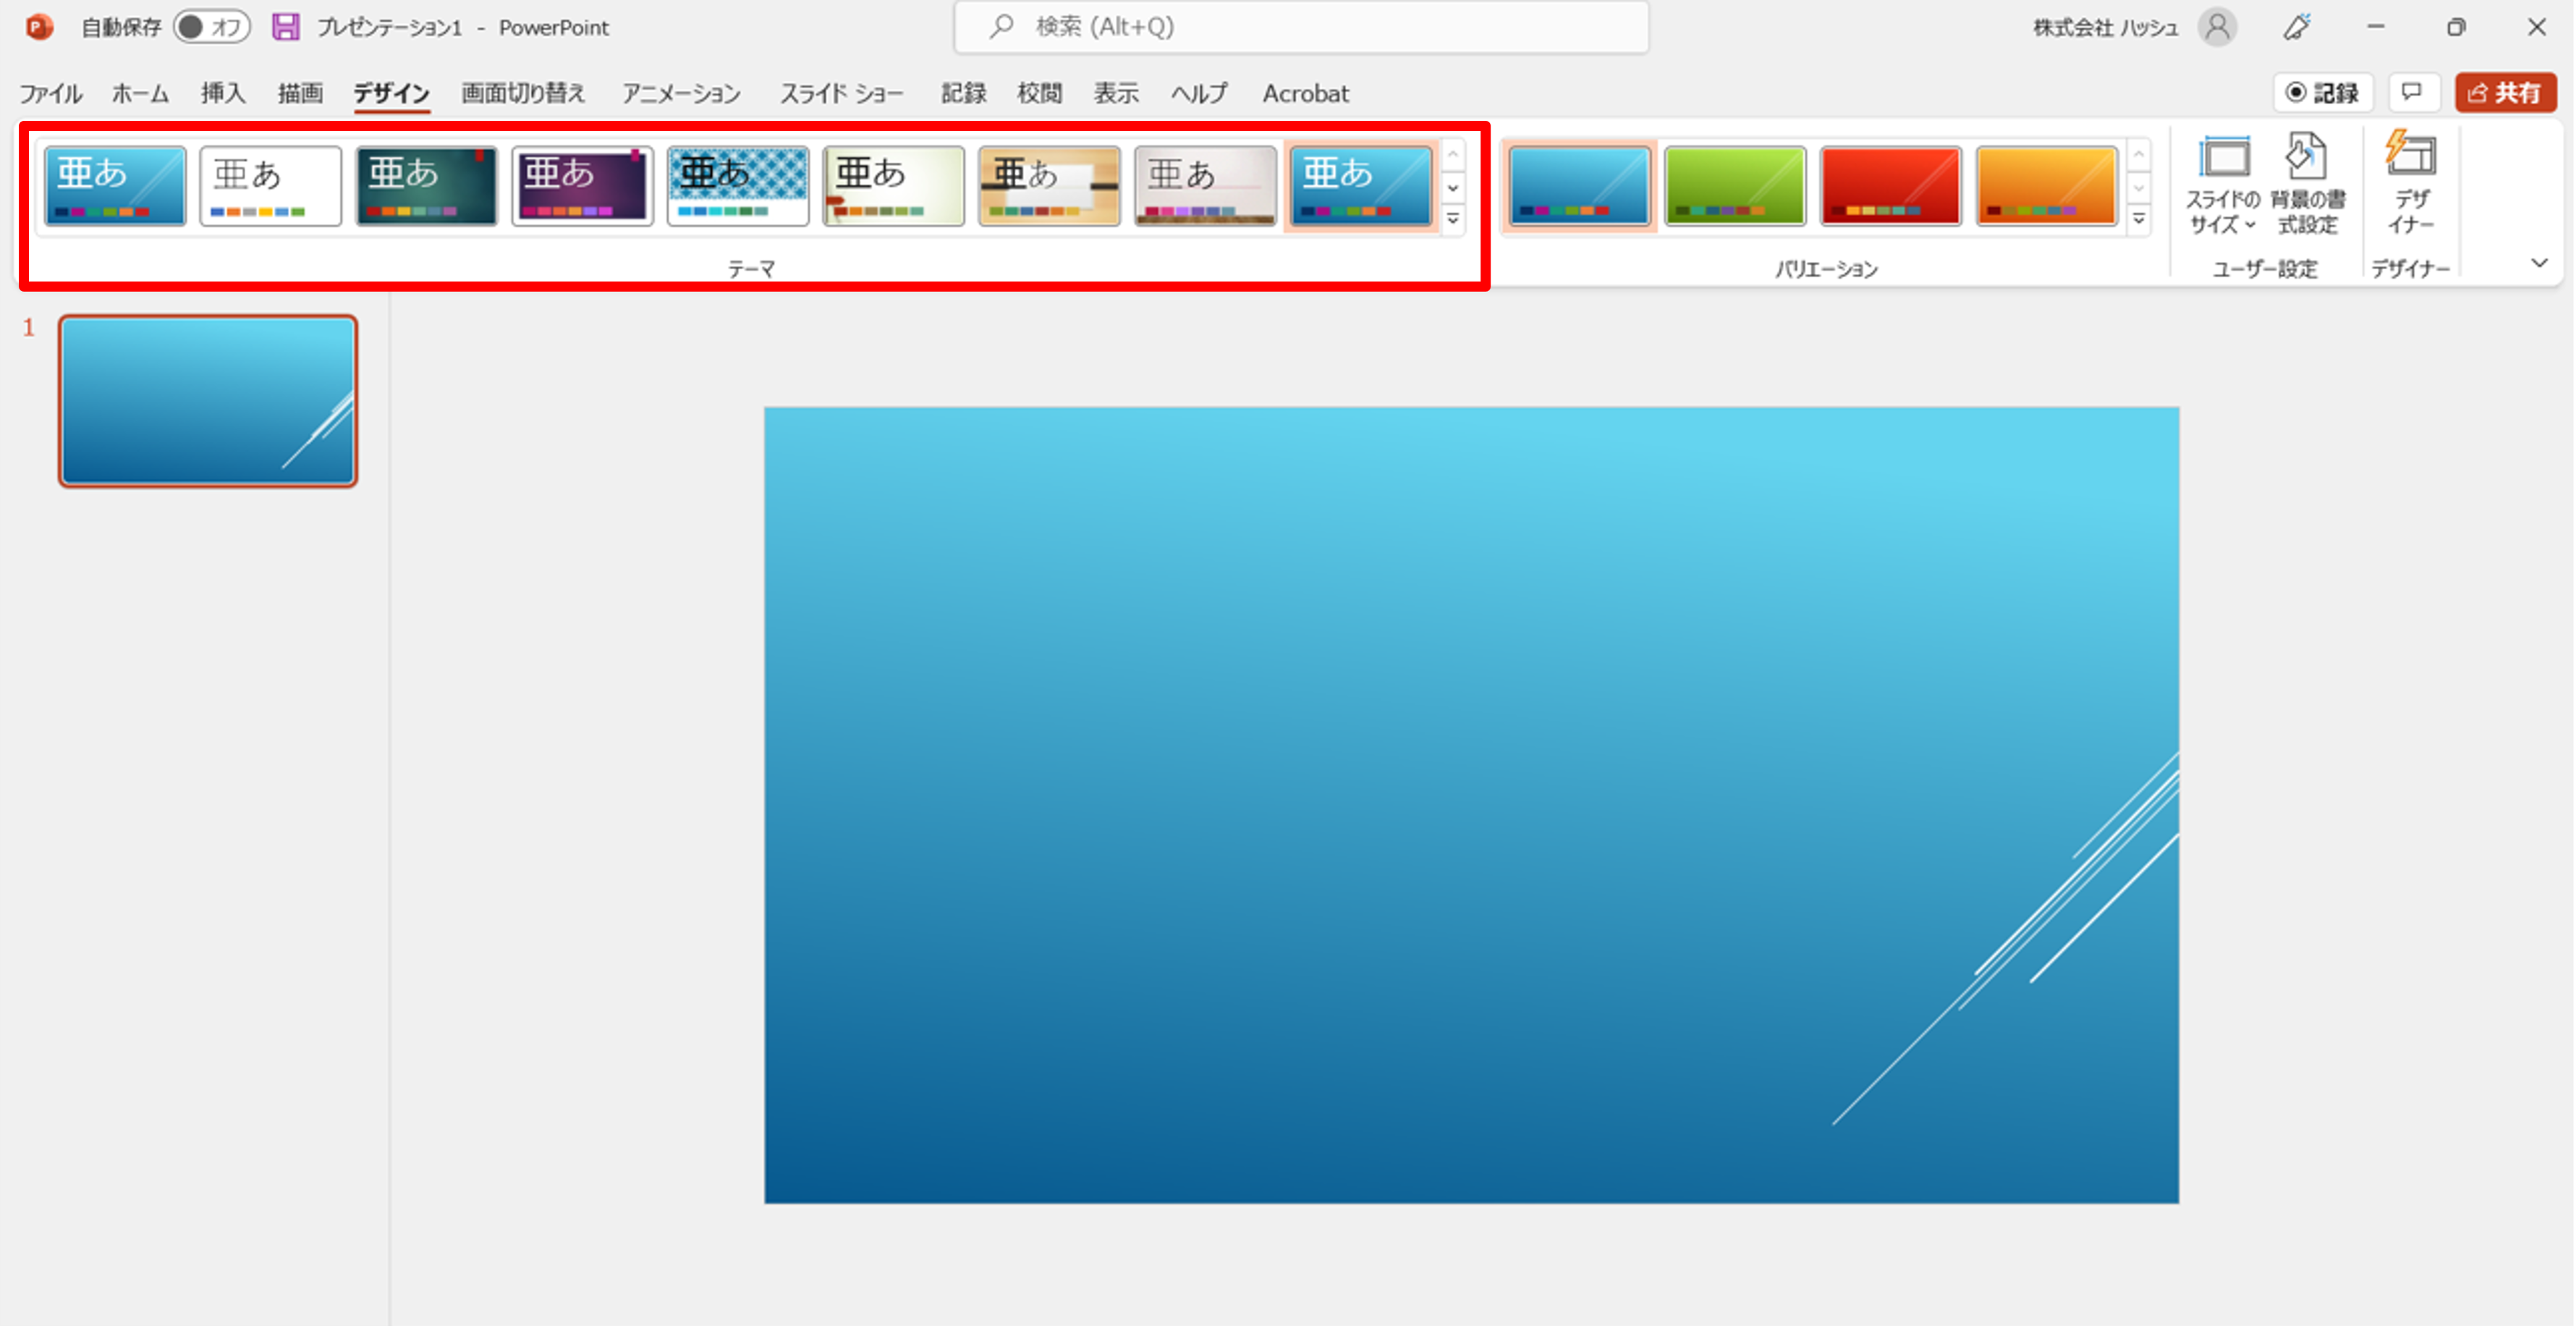The width and height of the screenshot is (2576, 1326).
Task: Click the purple save icon
Action: [286, 27]
